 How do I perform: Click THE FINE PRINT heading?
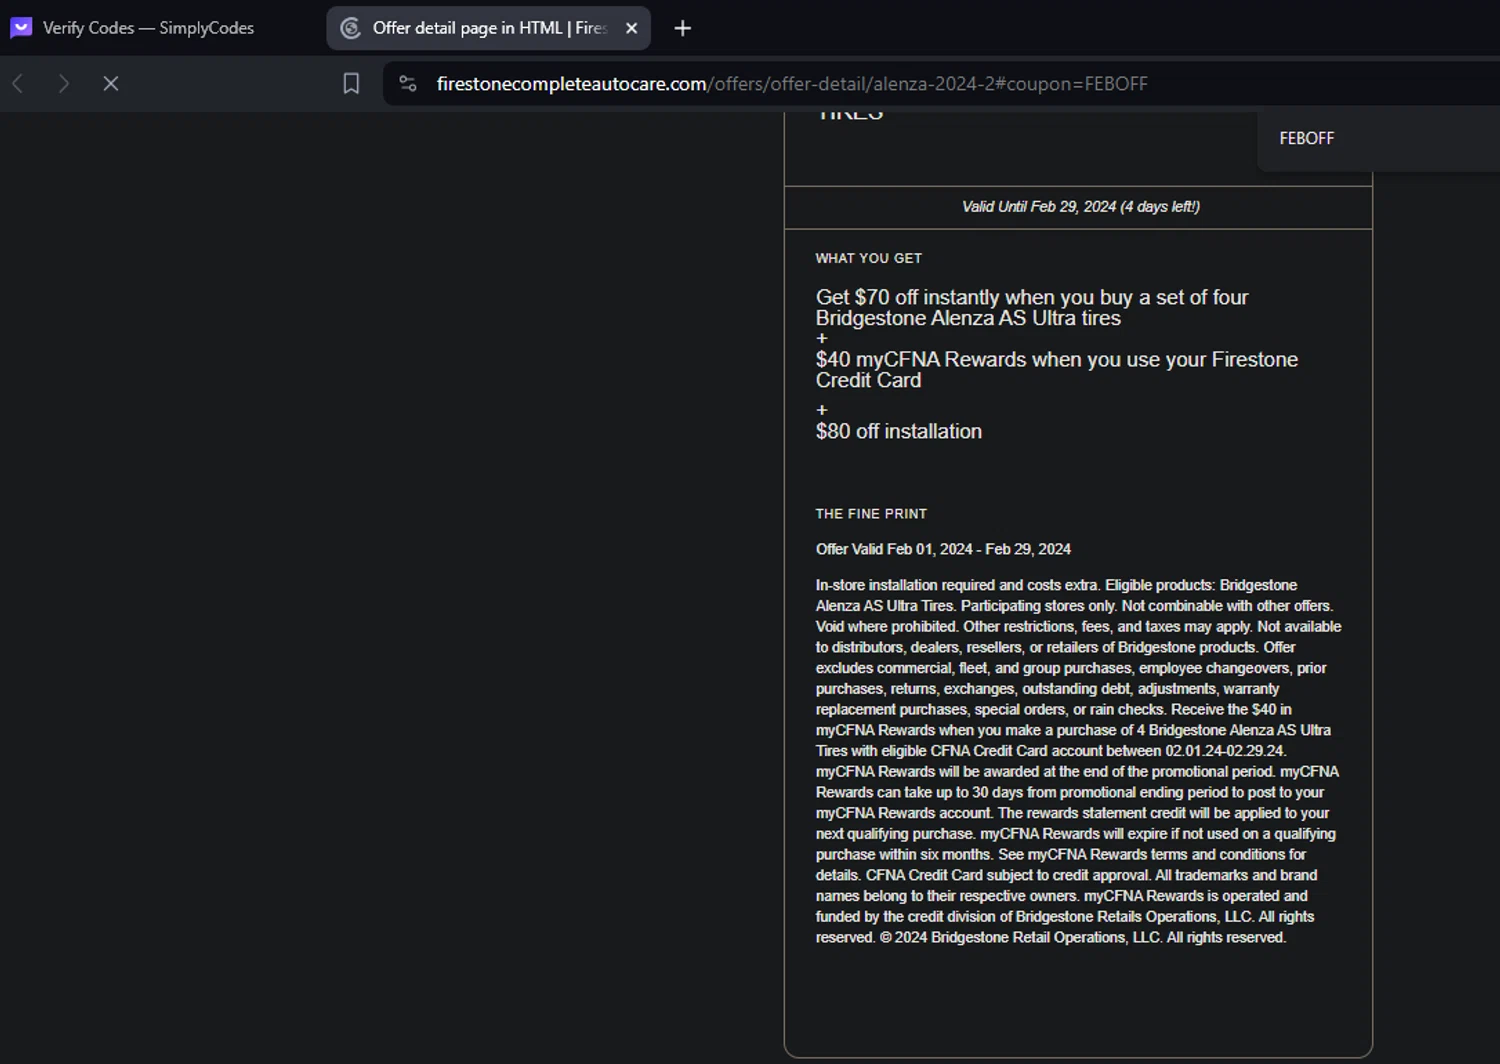pyautogui.click(x=871, y=514)
